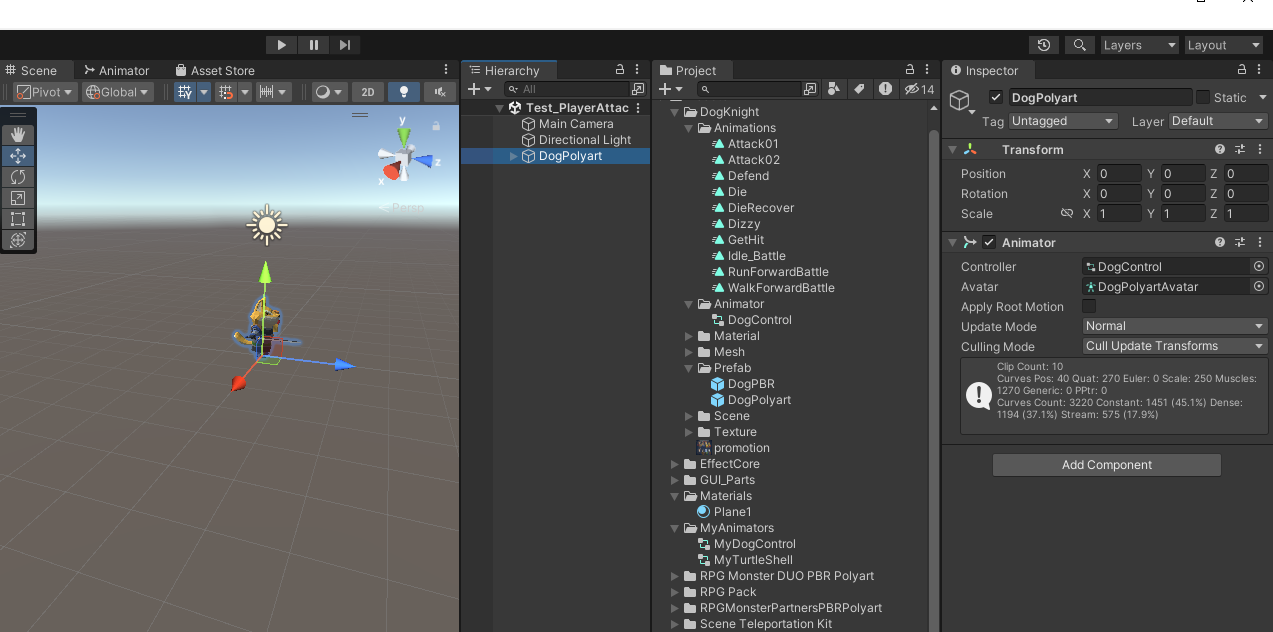This screenshot has width=1273, height=632.
Task: Select MyTurtleShell controller asset
Action: 753,560
